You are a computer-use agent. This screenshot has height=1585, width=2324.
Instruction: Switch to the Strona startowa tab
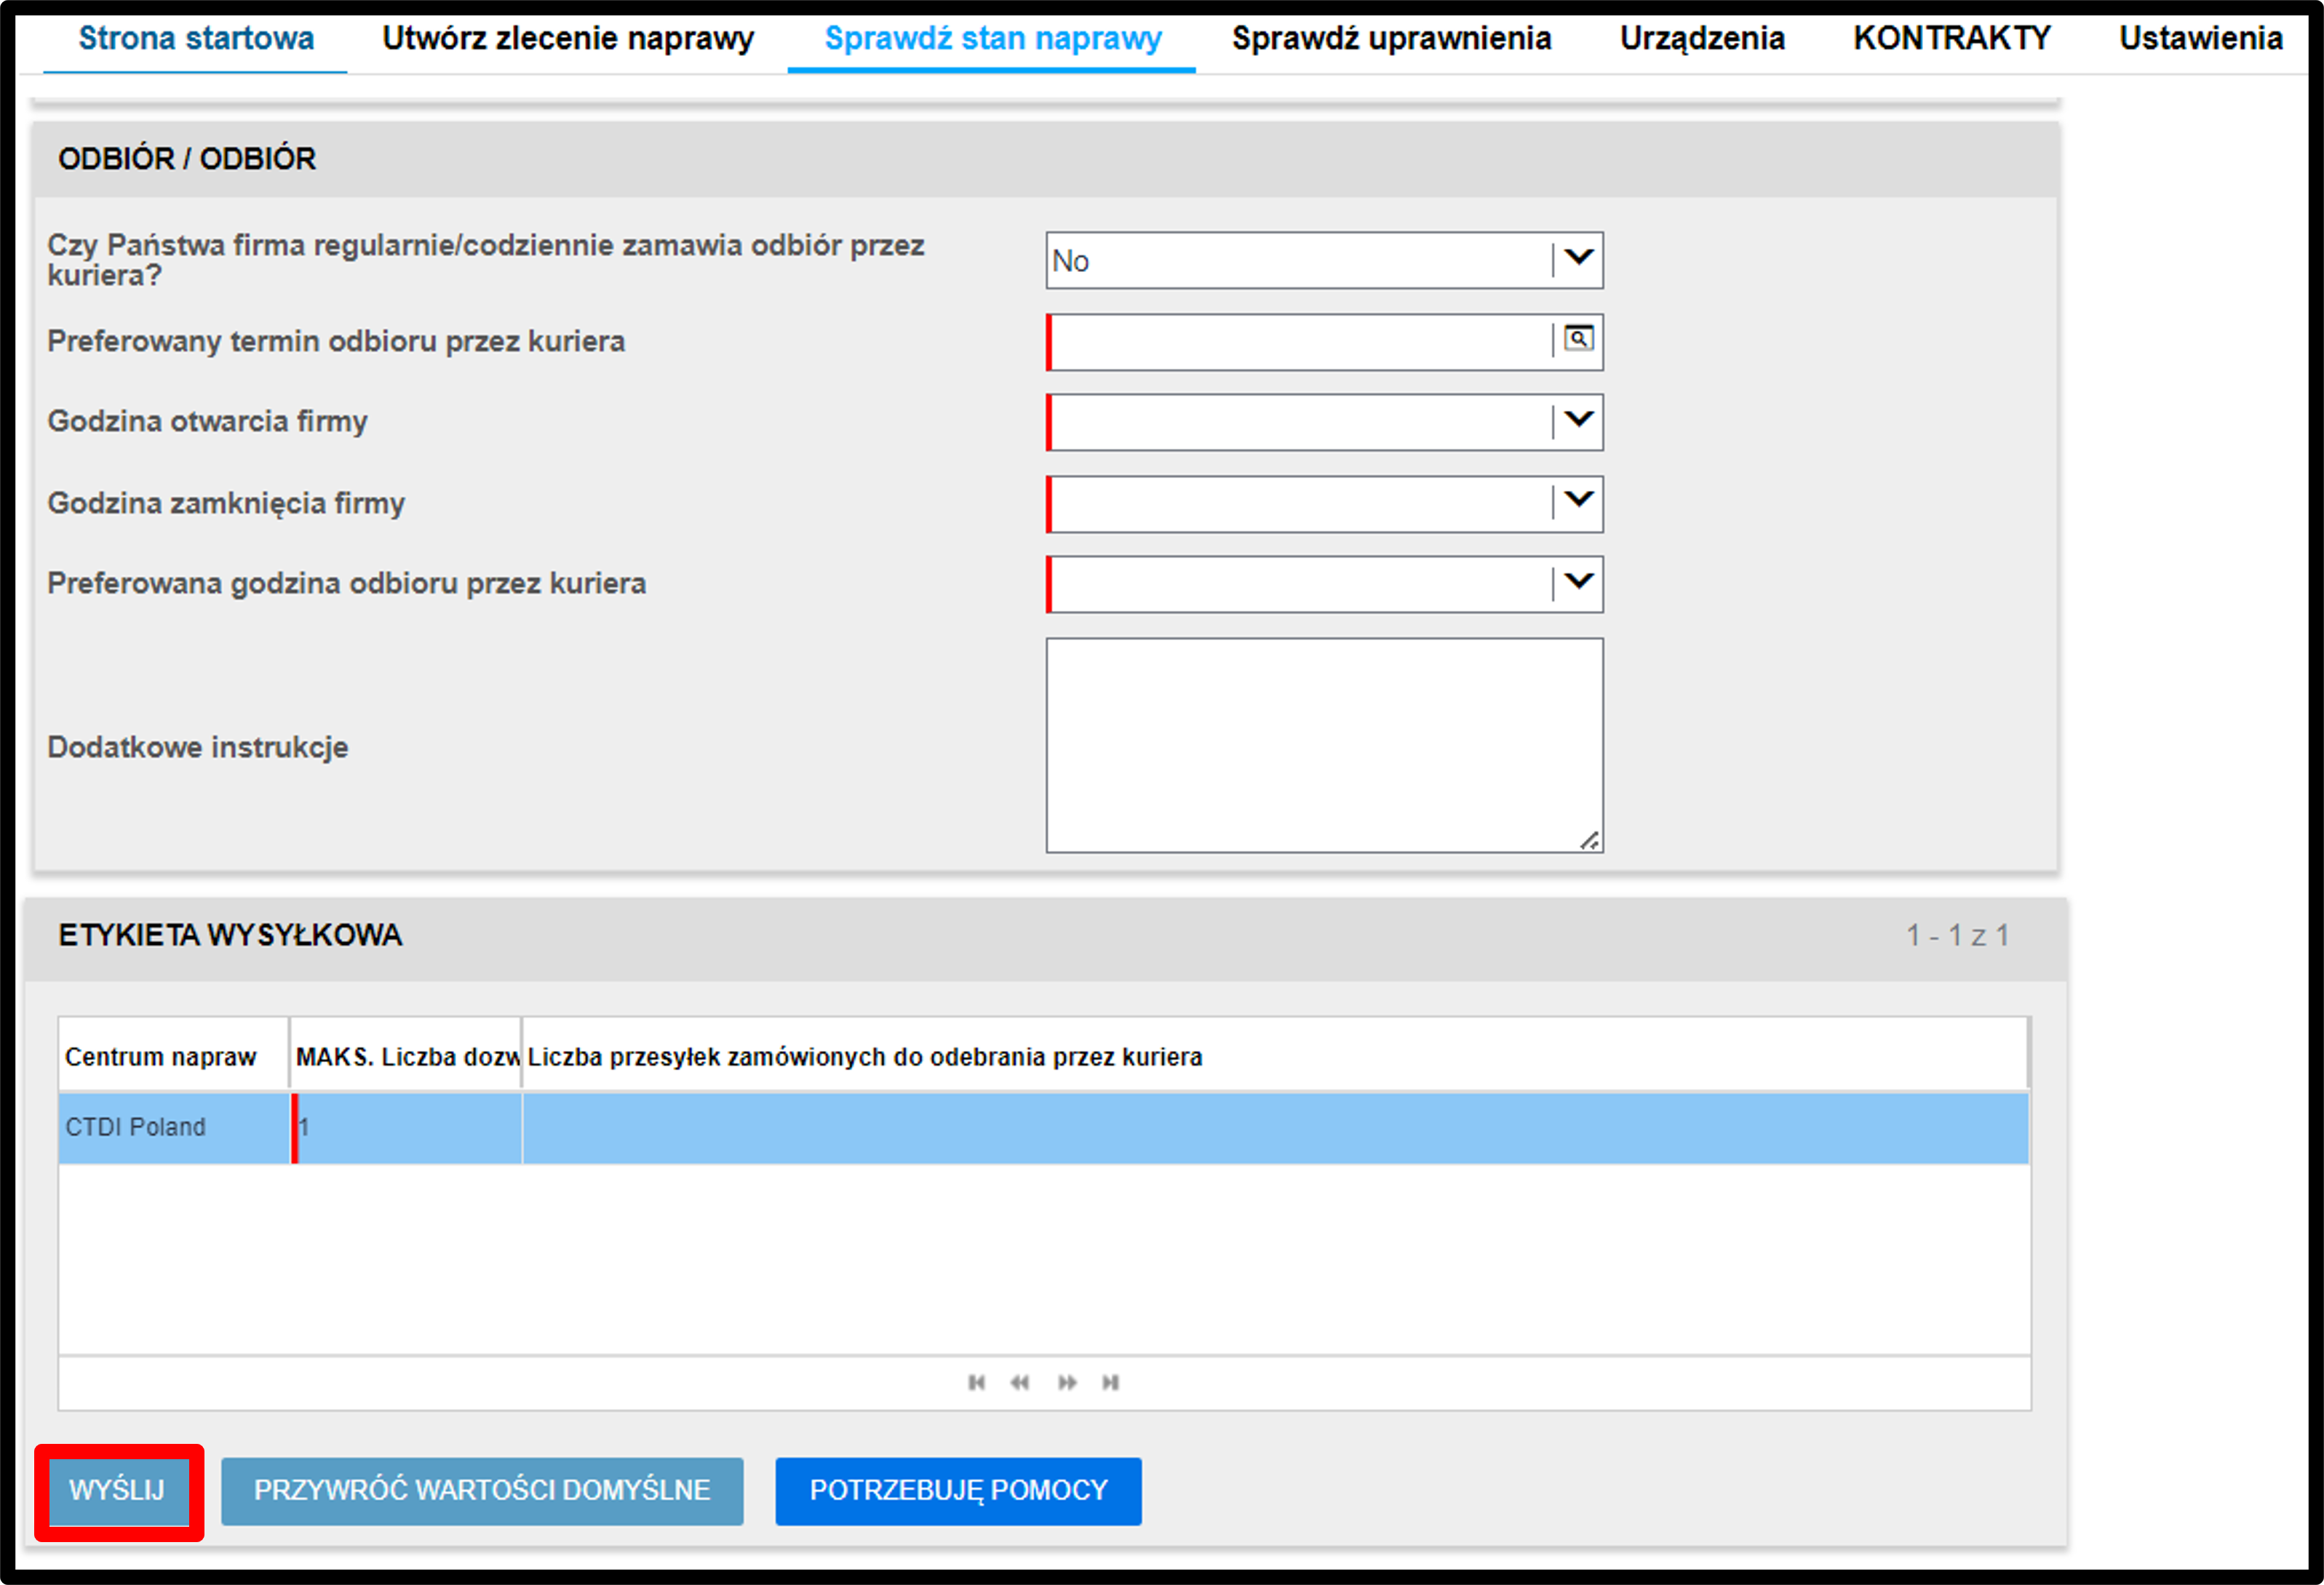coord(196,39)
